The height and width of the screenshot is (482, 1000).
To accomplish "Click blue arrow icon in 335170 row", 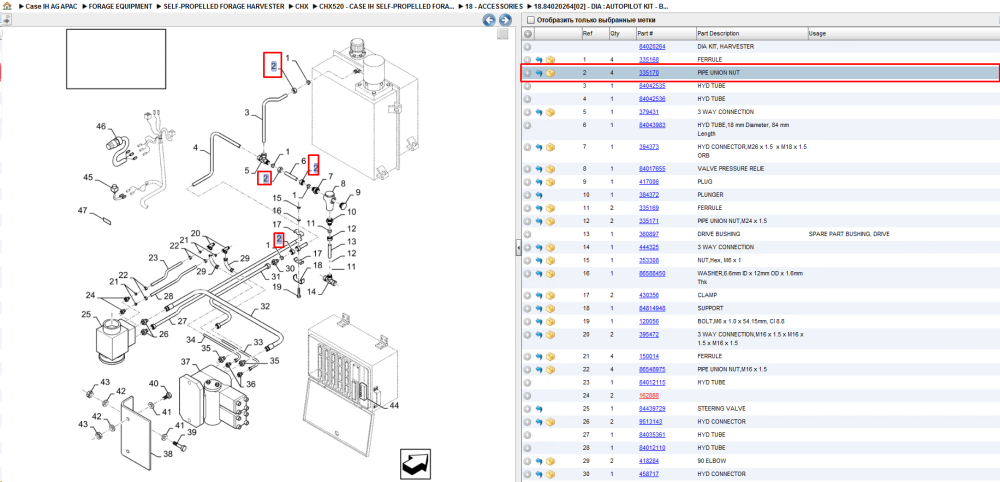I will point(539,73).
